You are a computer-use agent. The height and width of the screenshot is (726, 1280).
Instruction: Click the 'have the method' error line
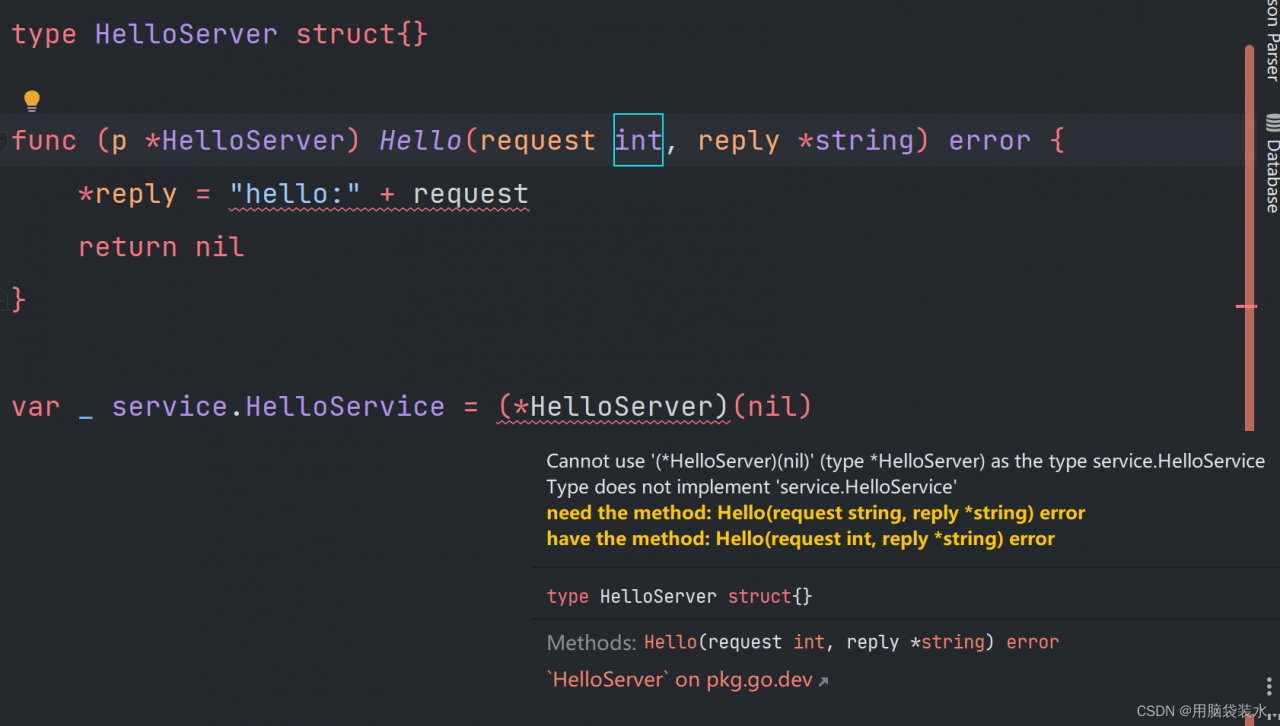click(801, 539)
